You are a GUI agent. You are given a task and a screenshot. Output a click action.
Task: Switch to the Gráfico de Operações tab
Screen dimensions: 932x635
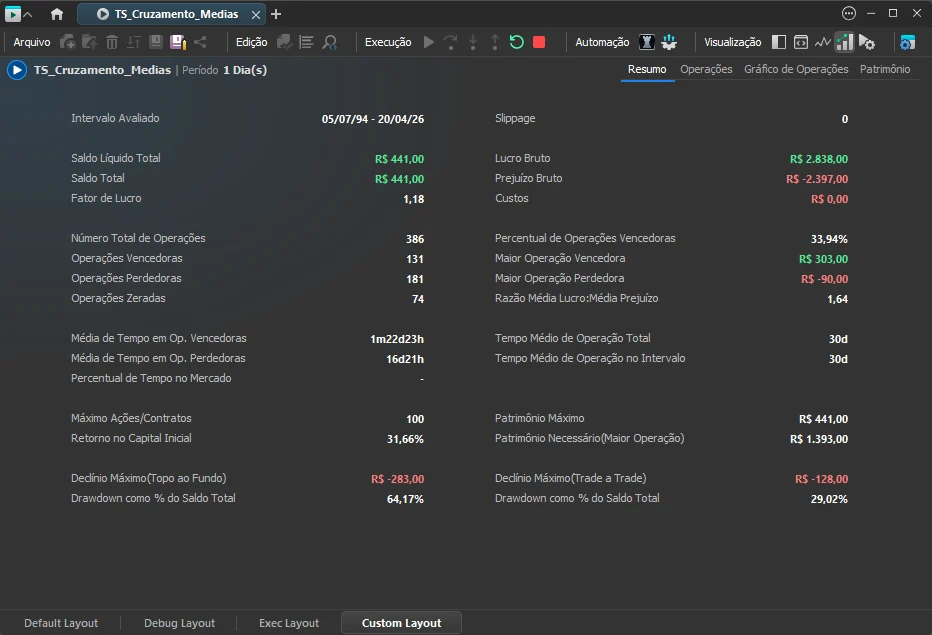[x=796, y=70]
